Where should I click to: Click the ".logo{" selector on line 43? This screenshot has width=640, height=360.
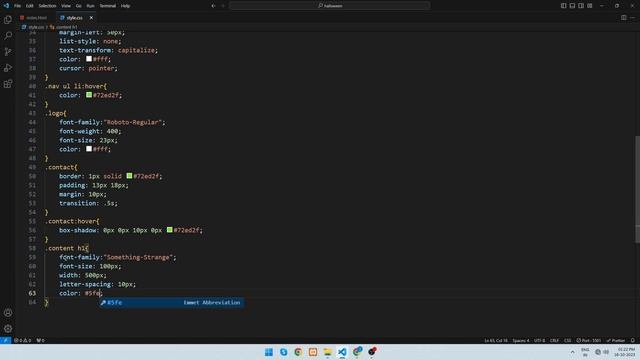pos(56,113)
